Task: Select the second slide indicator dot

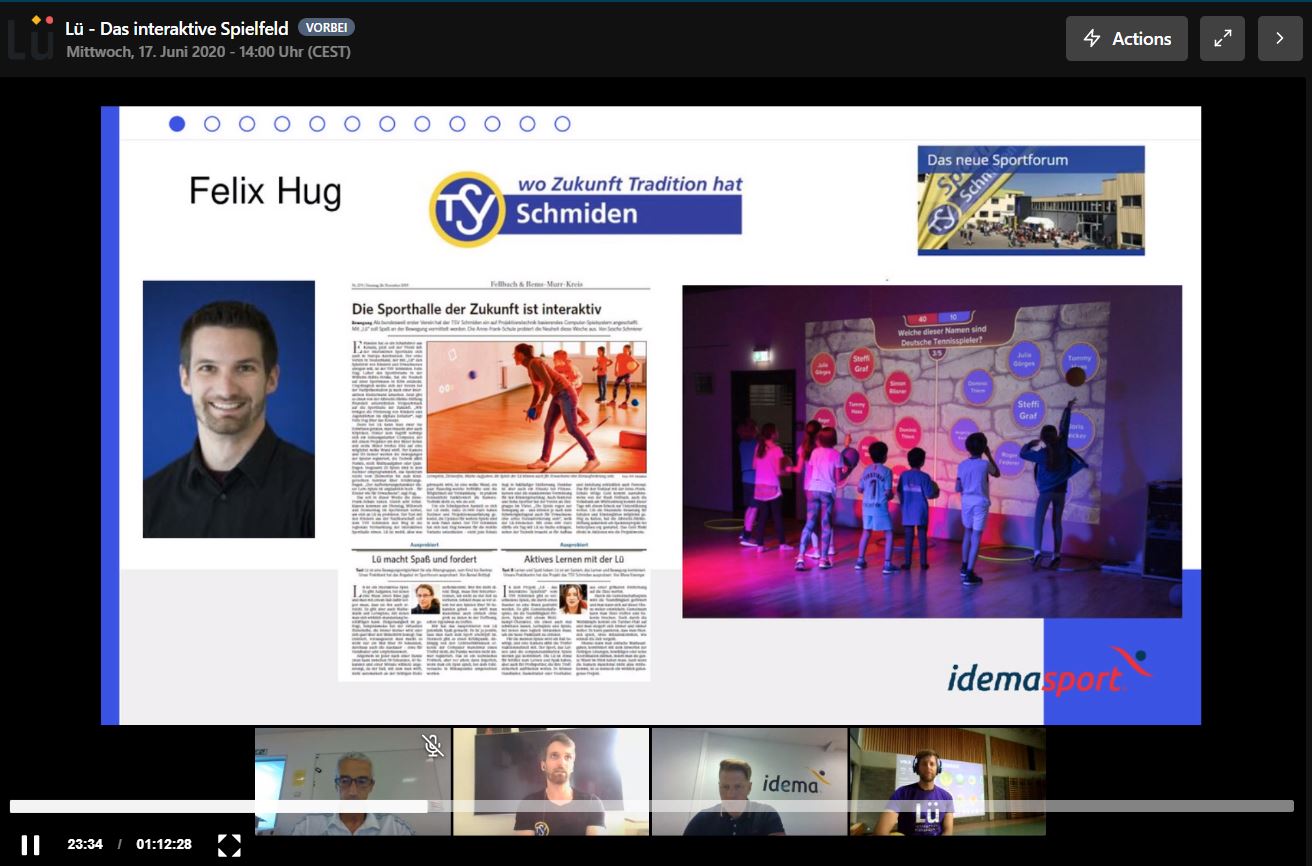Action: (x=212, y=124)
